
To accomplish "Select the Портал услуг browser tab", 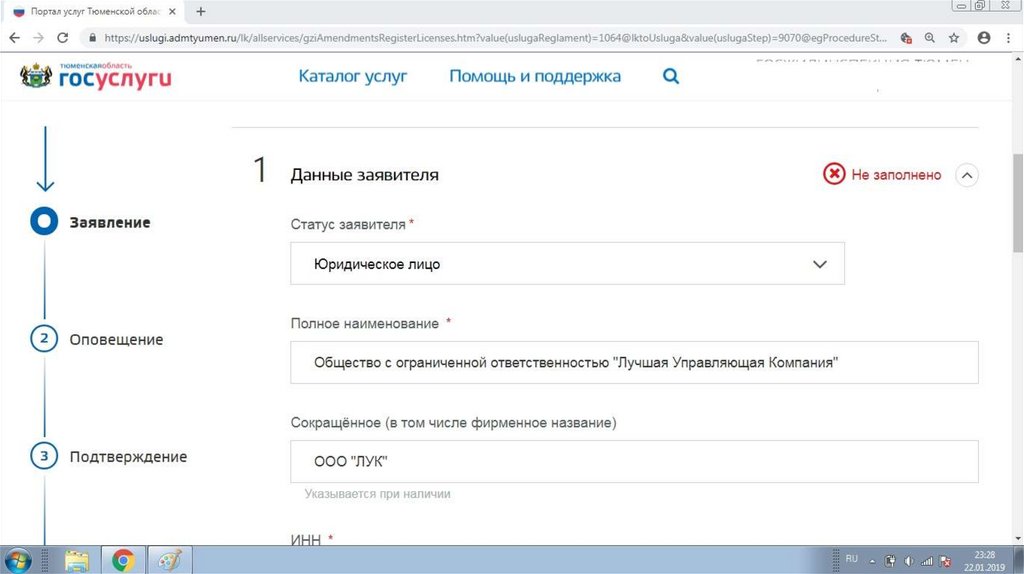I will point(94,12).
